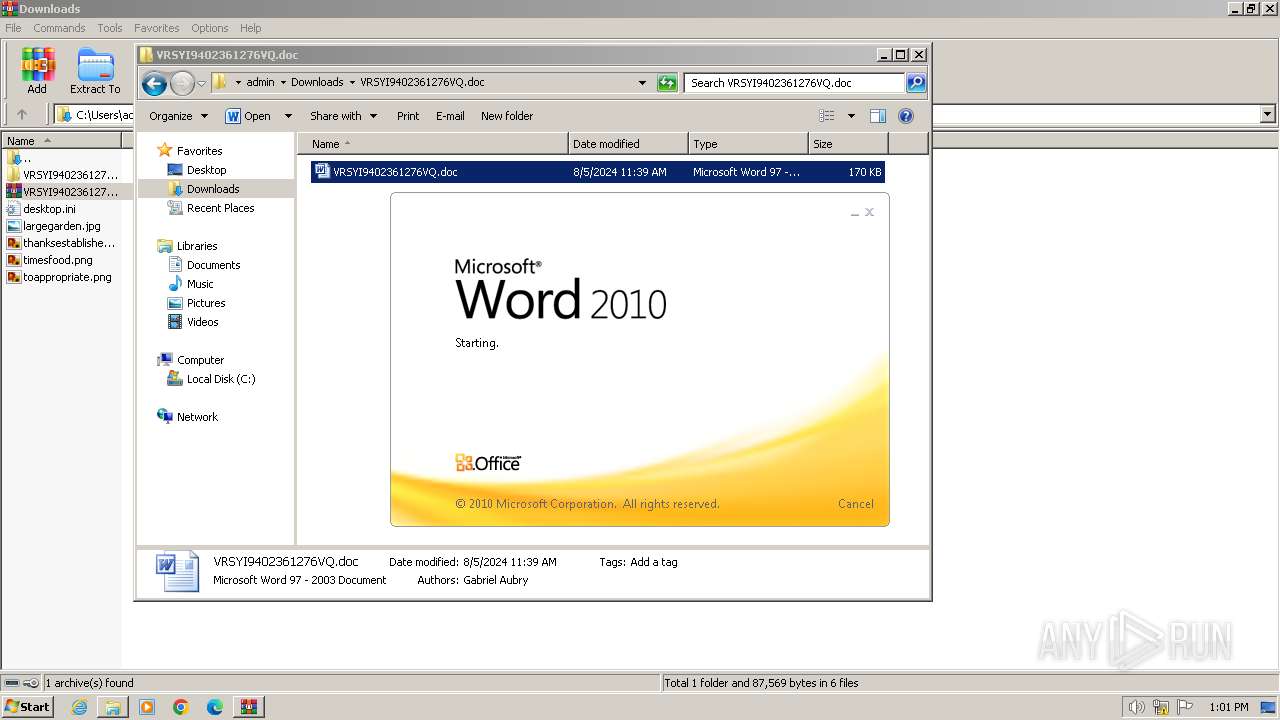Select Desktop under Favorites

pyautogui.click(x=206, y=170)
